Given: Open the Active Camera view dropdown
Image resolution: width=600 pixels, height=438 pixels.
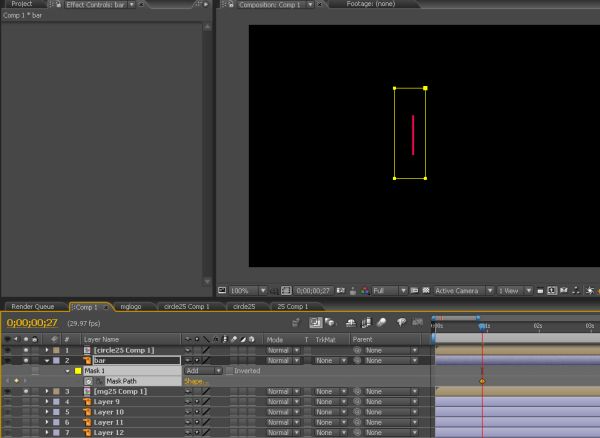Looking at the screenshot, I should [463, 291].
